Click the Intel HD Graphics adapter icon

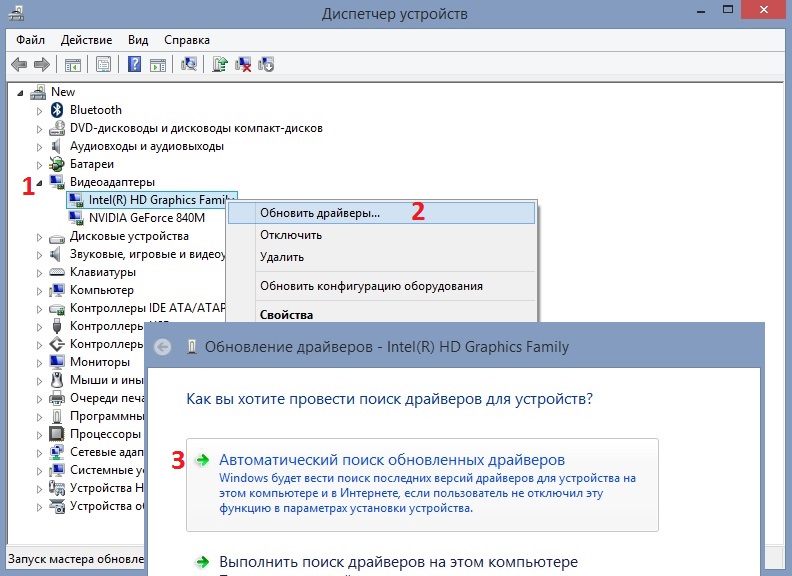click(x=76, y=200)
